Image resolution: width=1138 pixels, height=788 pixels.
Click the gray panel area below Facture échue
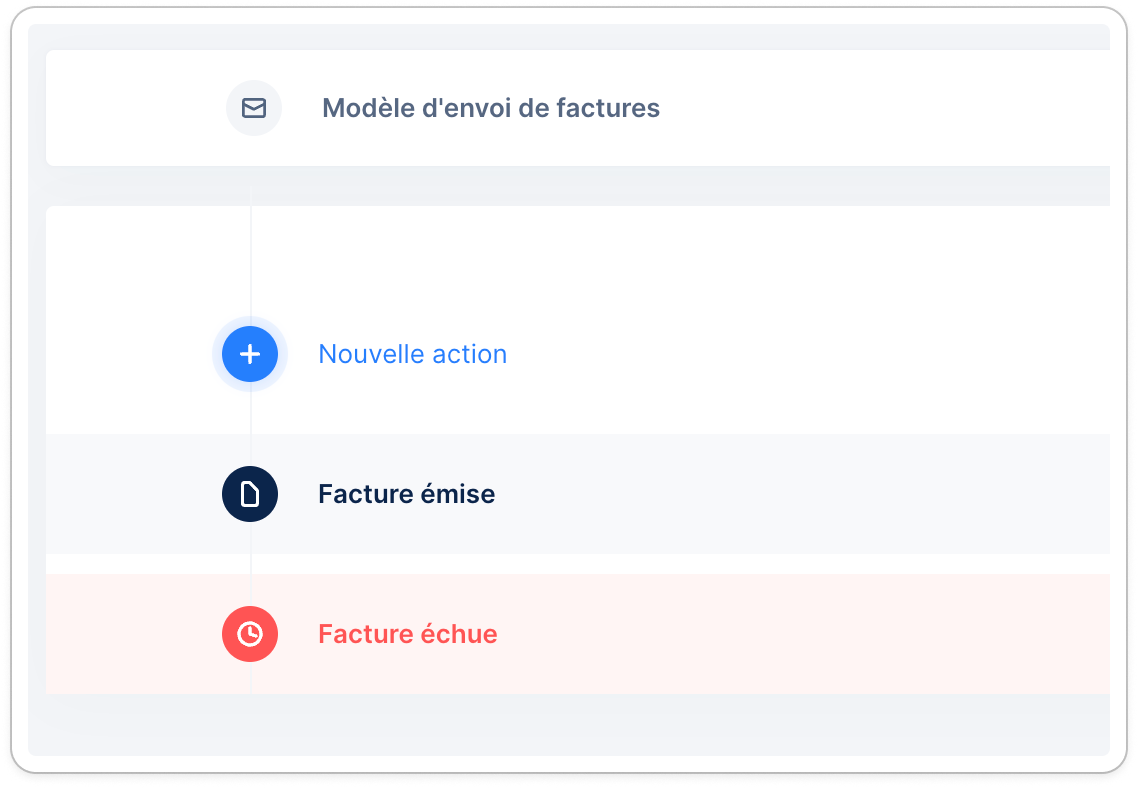pos(569,724)
